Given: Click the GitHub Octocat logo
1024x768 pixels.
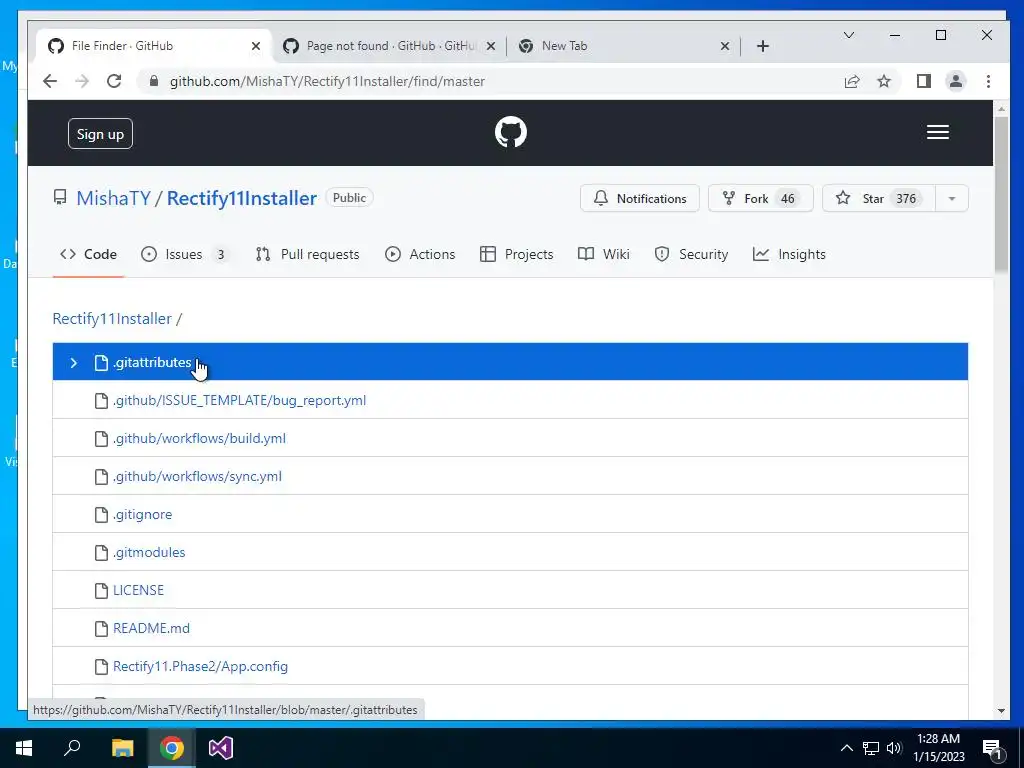Looking at the screenshot, I should (511, 133).
